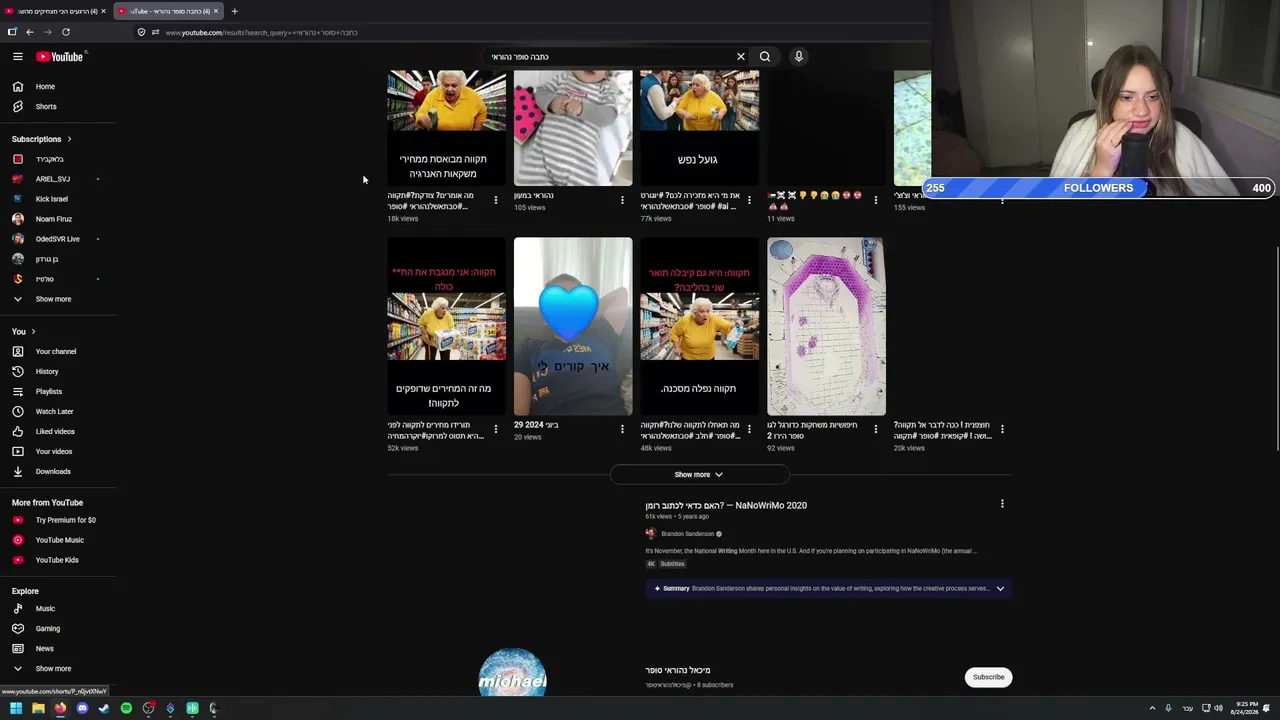
Task: Go back in the browser
Action: (x=30, y=32)
